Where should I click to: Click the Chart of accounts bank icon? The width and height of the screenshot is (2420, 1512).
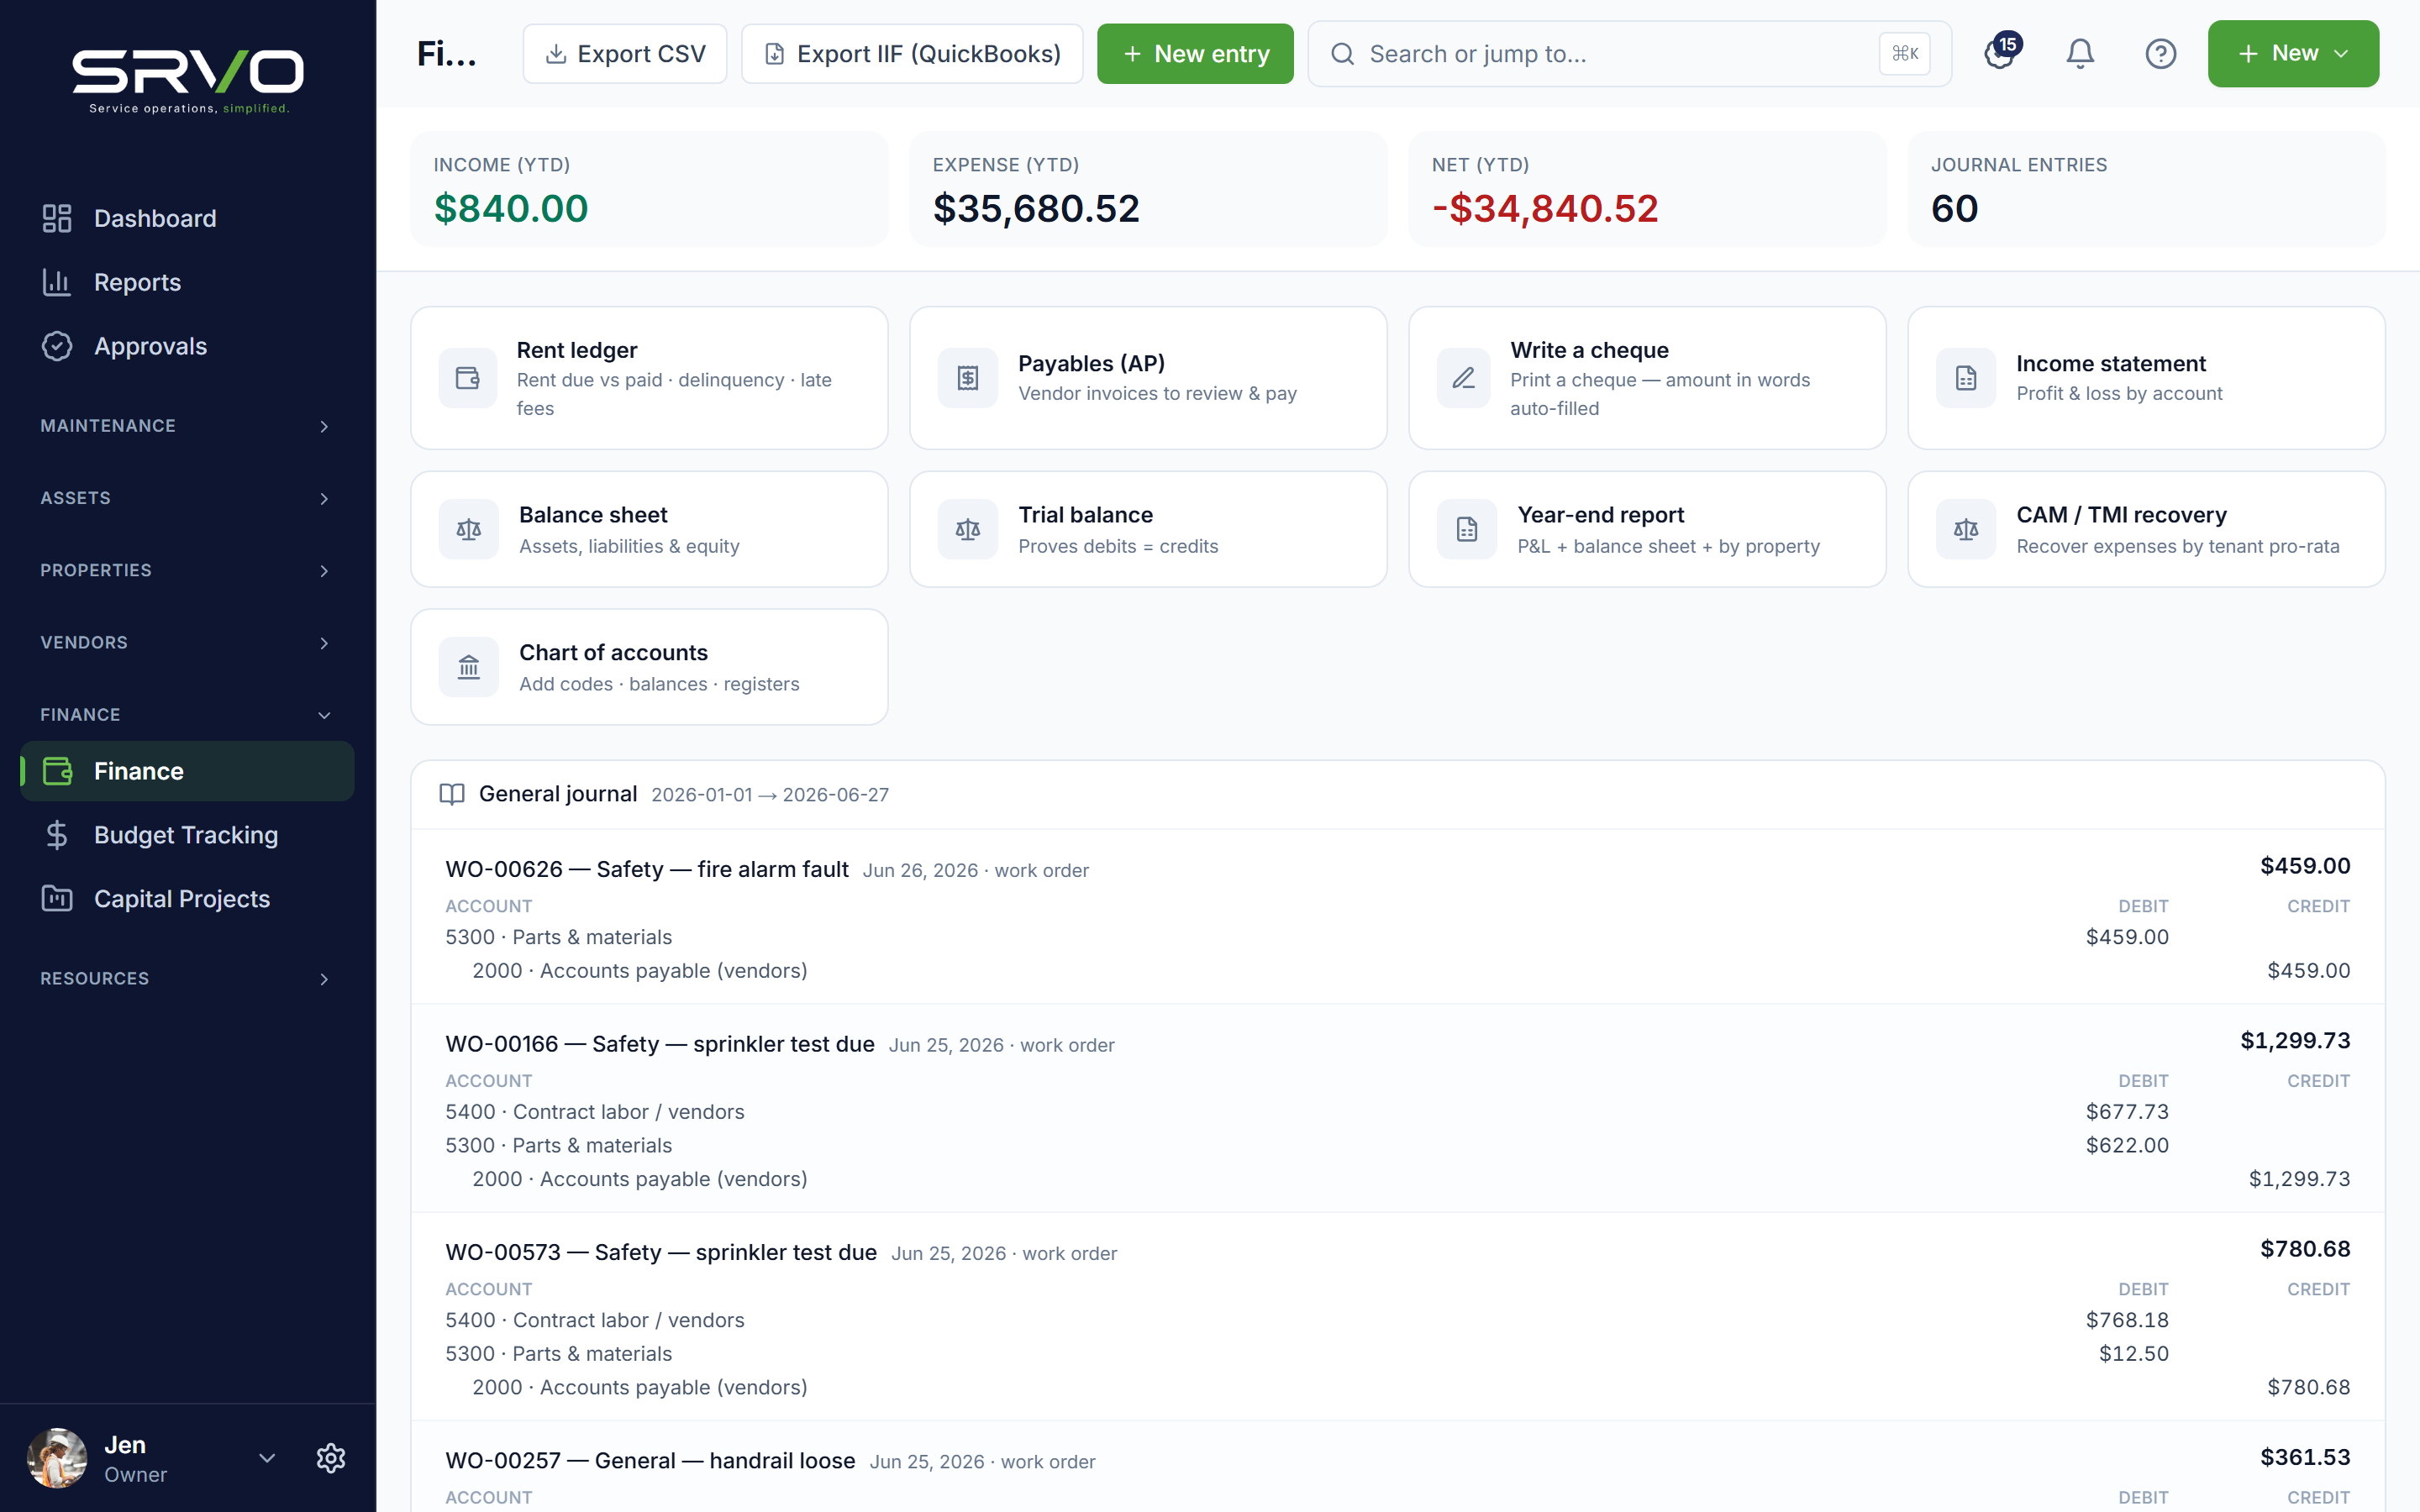[469, 667]
